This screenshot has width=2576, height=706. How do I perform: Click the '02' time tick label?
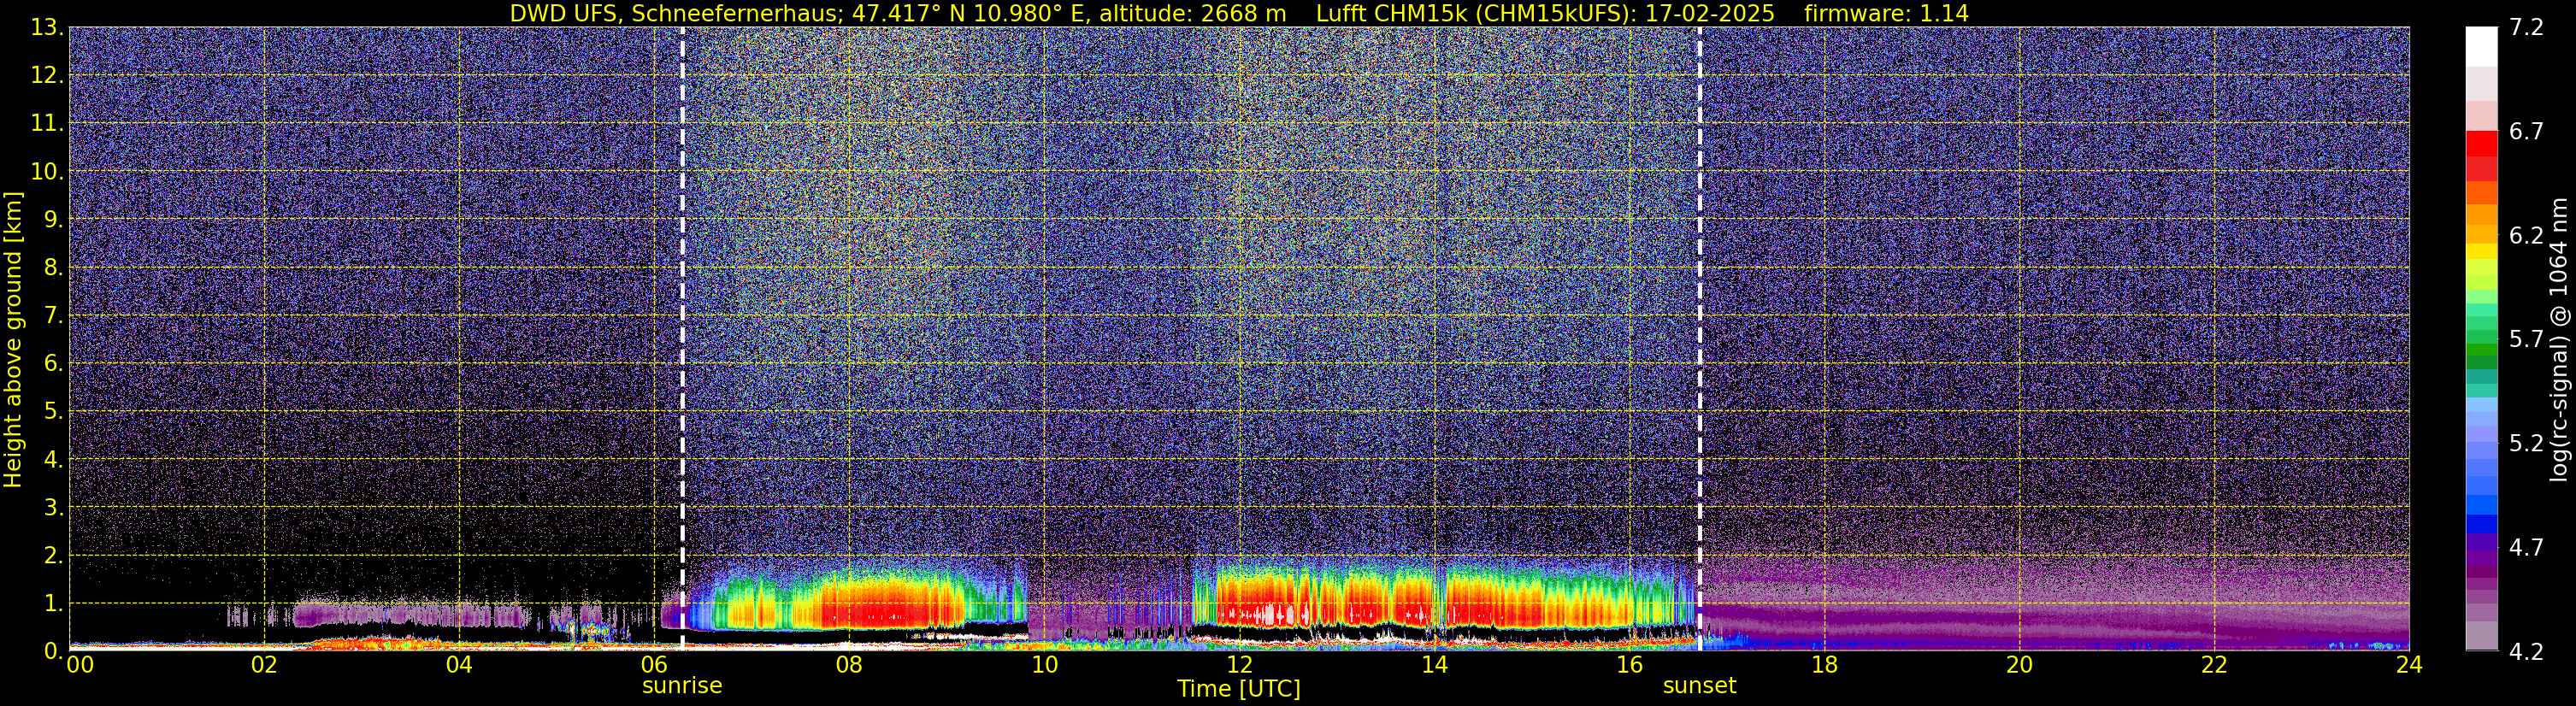click(264, 665)
